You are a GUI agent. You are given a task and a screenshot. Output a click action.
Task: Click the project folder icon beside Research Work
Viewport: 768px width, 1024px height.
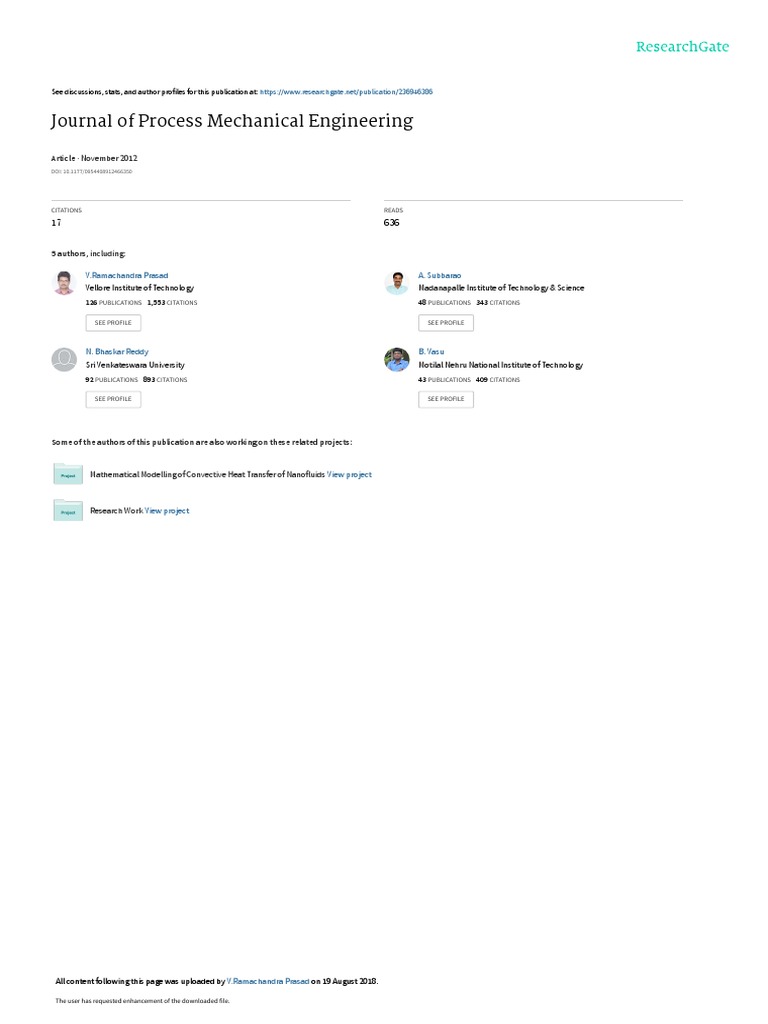point(68,511)
